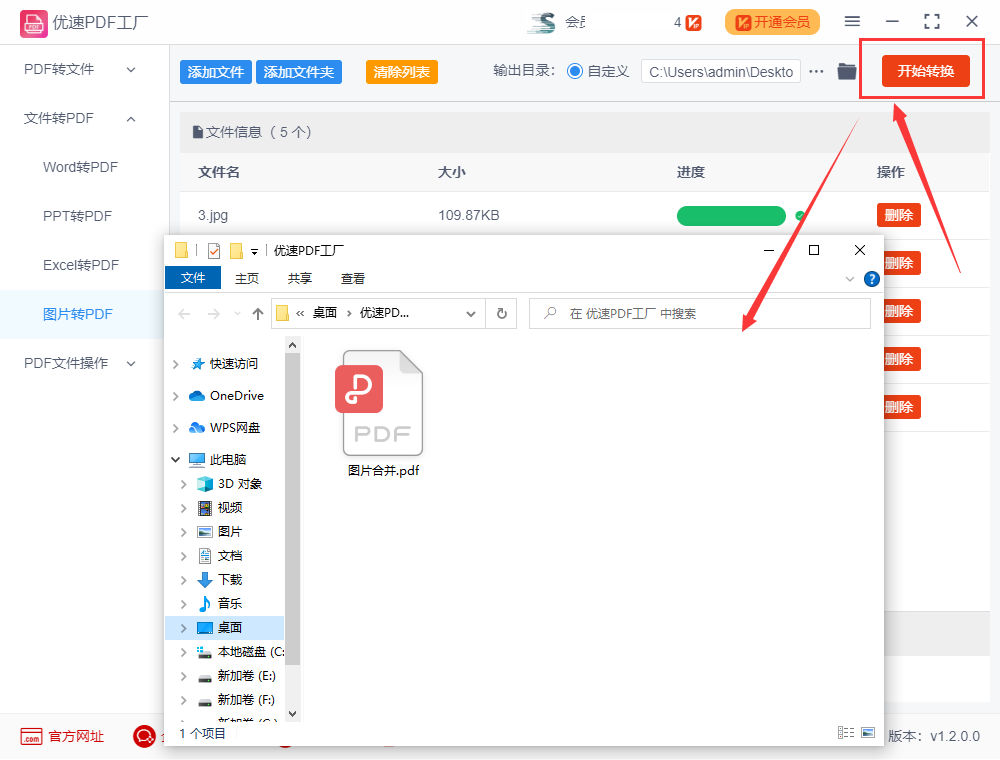1000x760 pixels.
Task: Open the hamburger menu at top right
Action: click(853, 21)
